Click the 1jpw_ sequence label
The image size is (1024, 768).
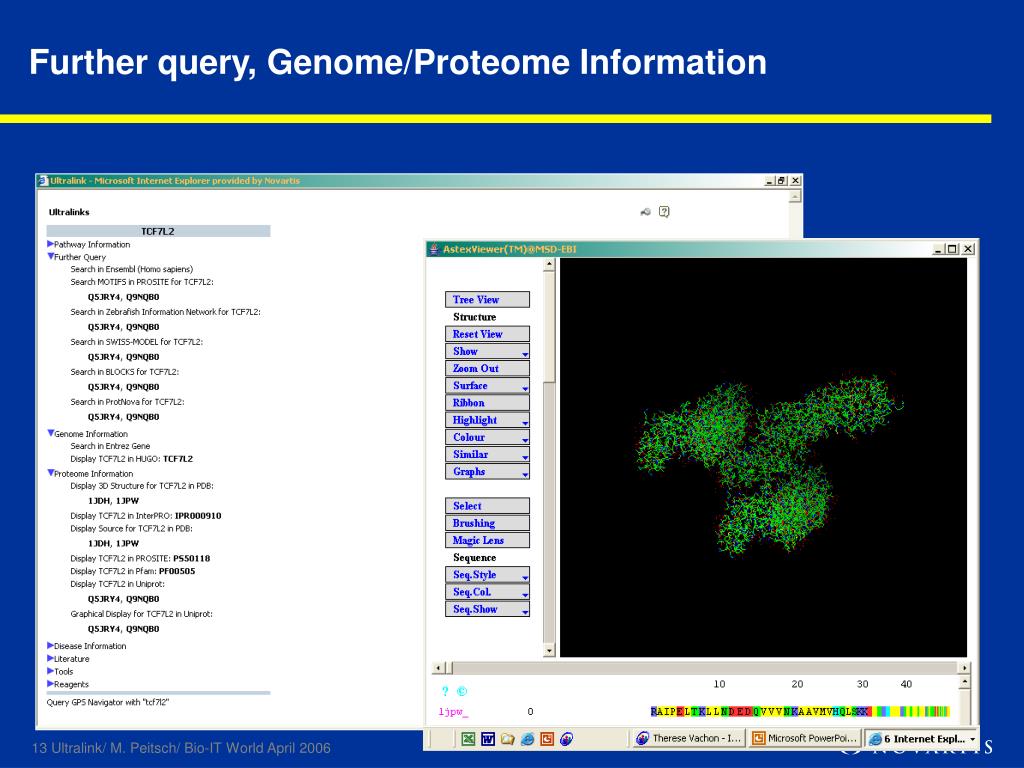pyautogui.click(x=453, y=712)
